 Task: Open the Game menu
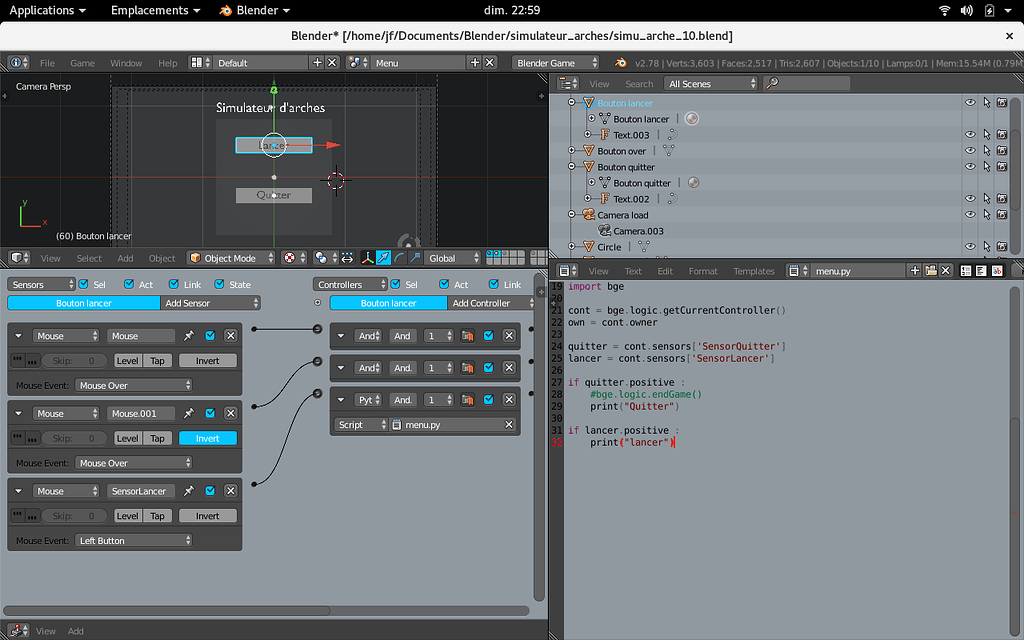[x=82, y=63]
